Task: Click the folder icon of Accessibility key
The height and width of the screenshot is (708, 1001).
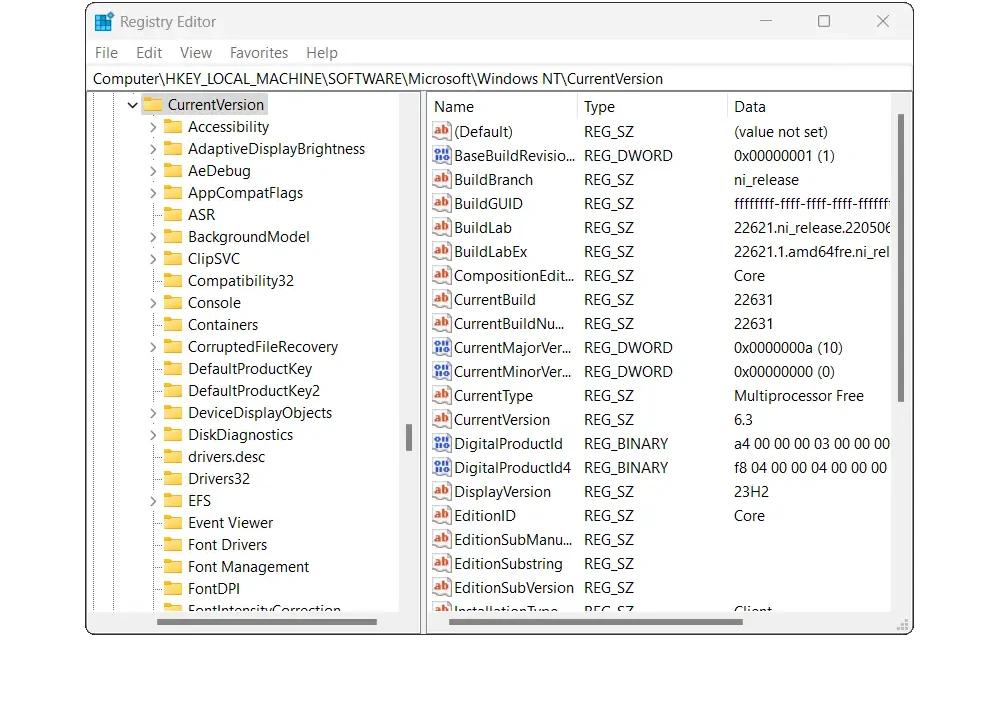Action: tap(173, 126)
